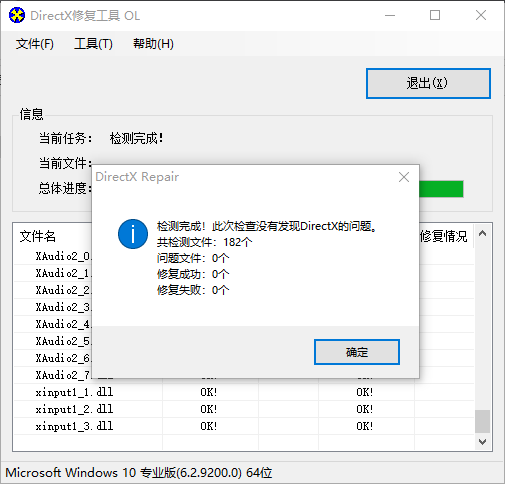Click the 共检测文件: 182个 text
Screen dimensions: 505x484
click(x=205, y=242)
